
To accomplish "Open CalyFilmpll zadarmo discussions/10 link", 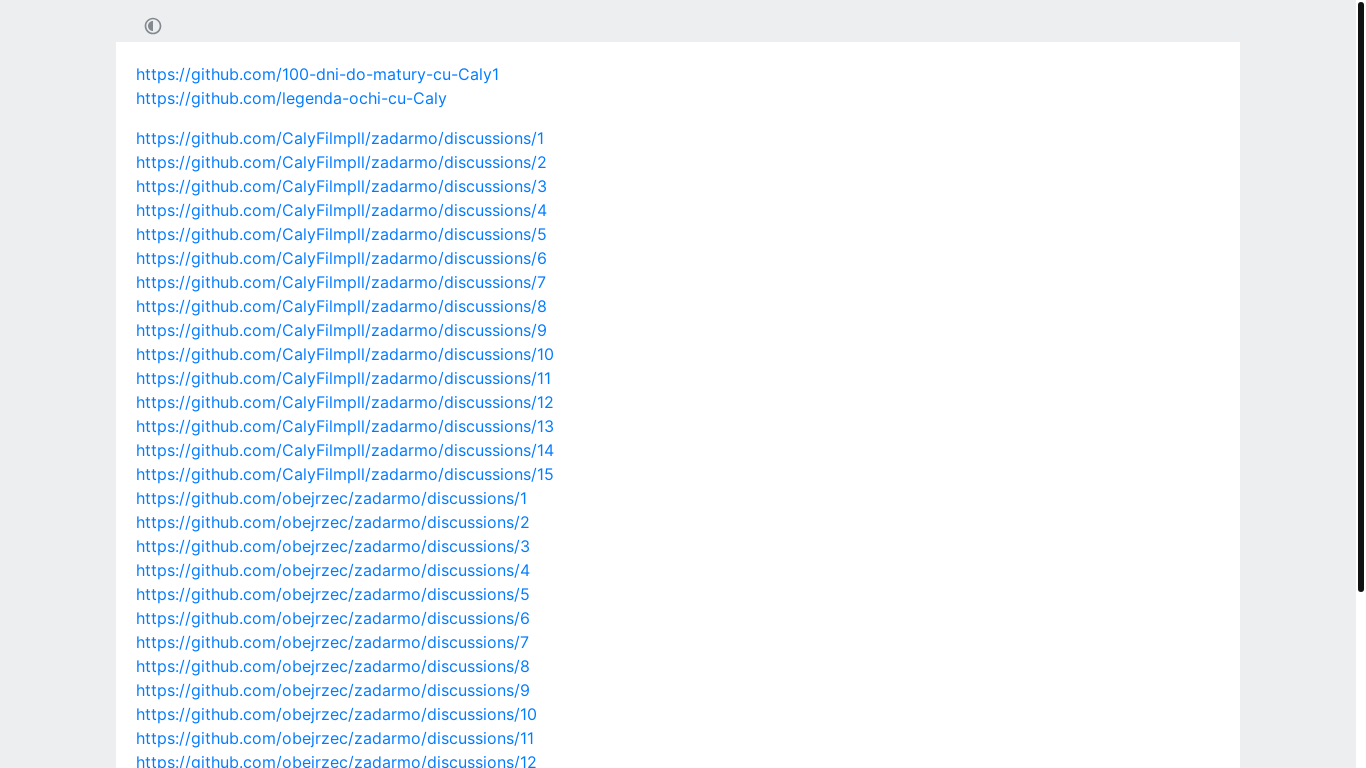I will (x=345, y=354).
